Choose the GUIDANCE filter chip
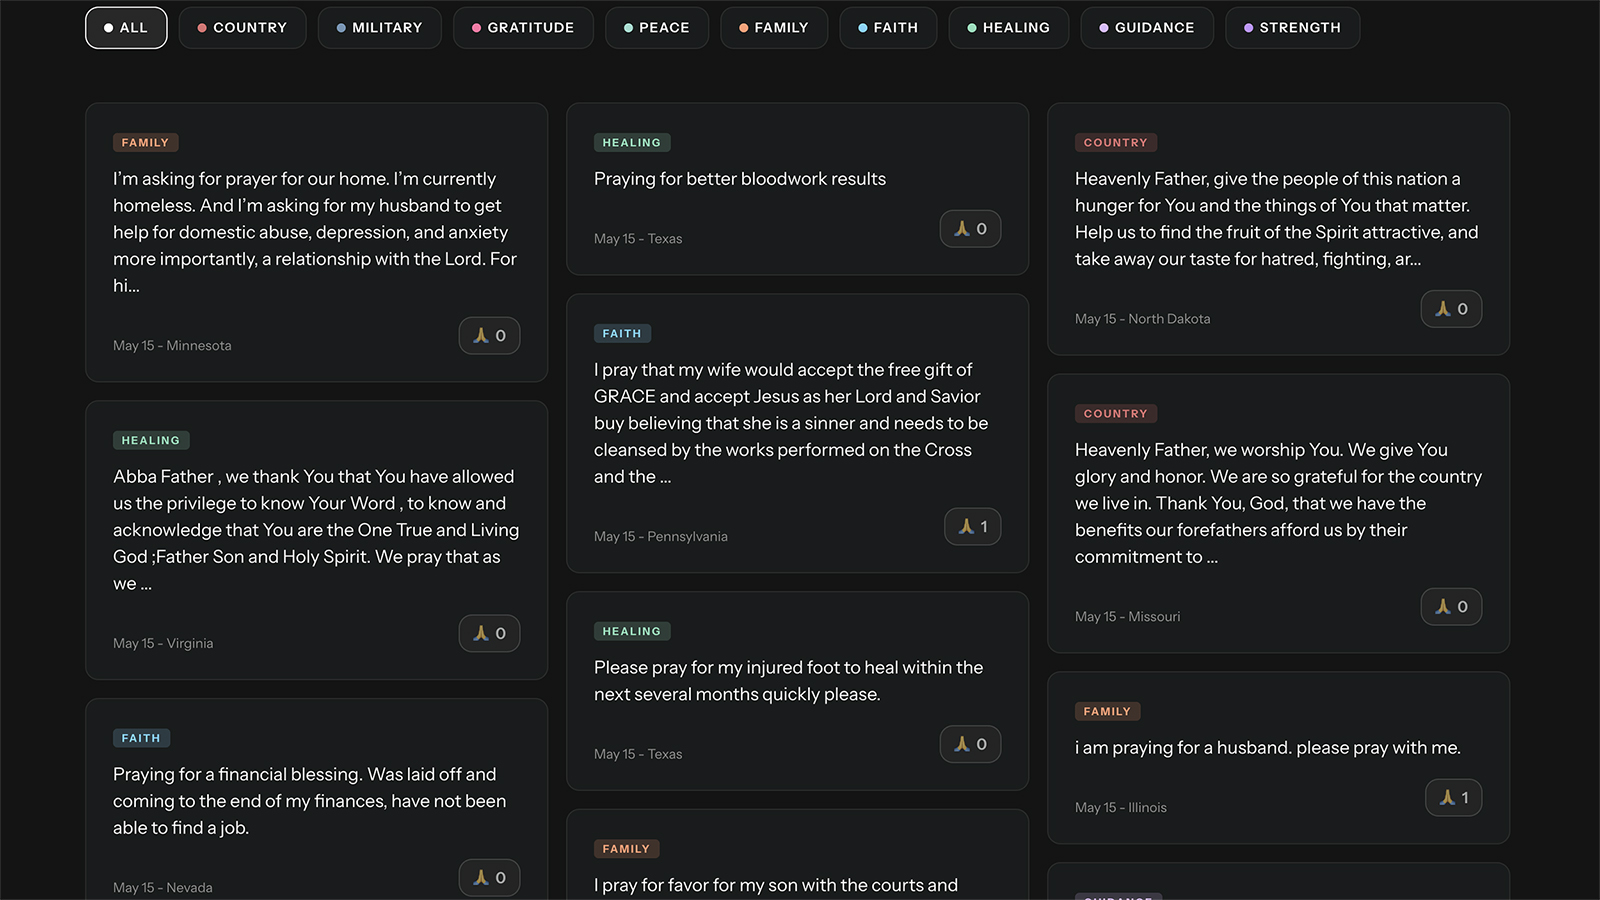 coord(1147,28)
